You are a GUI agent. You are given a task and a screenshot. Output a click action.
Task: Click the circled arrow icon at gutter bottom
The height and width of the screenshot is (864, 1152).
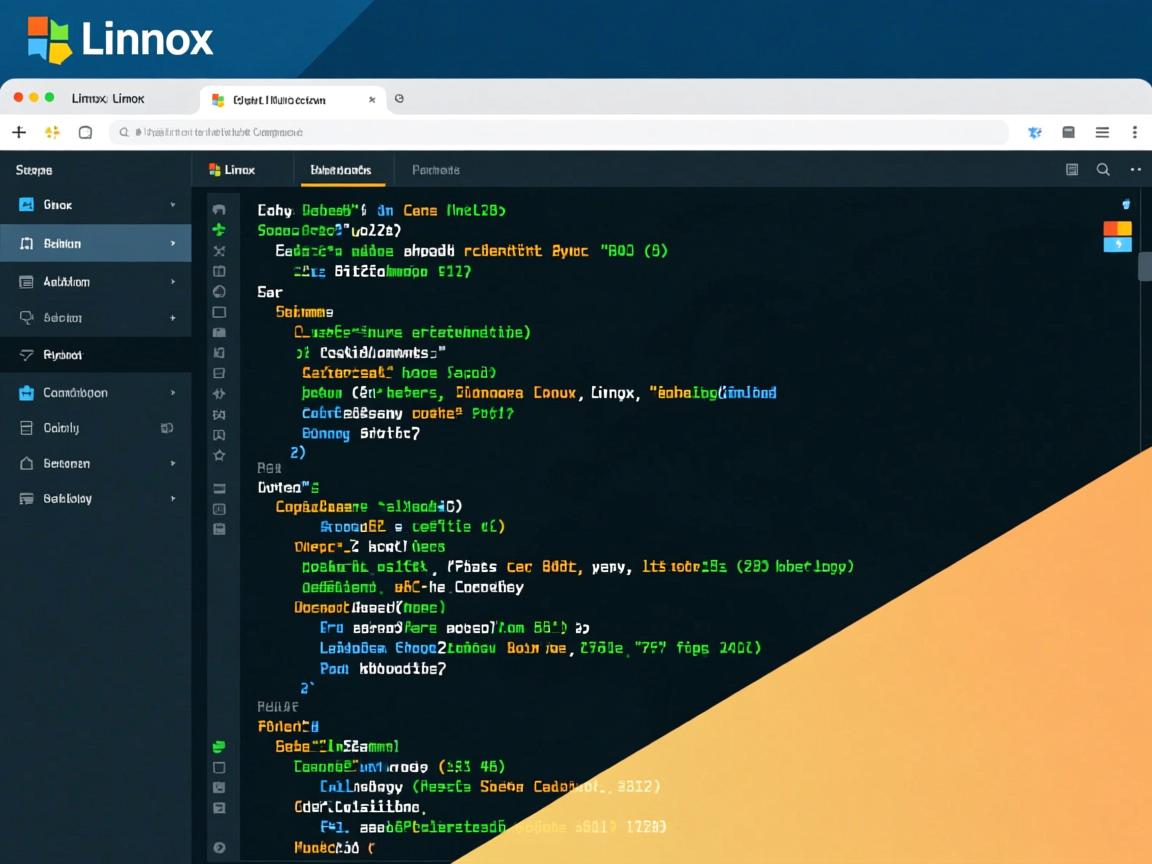[219, 847]
